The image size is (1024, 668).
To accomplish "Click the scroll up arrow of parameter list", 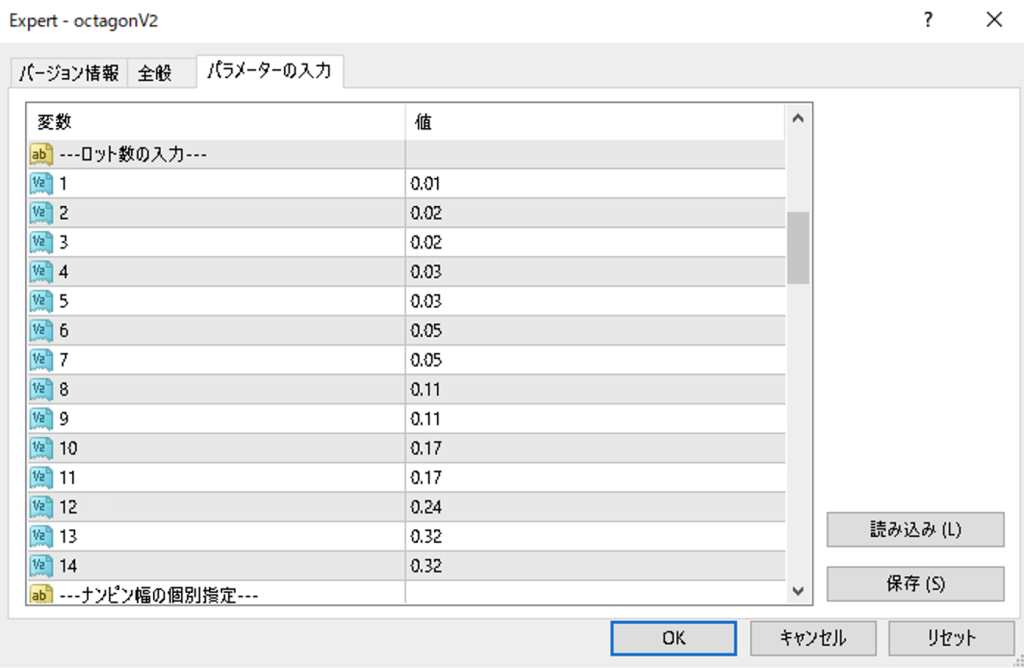I will [x=798, y=120].
